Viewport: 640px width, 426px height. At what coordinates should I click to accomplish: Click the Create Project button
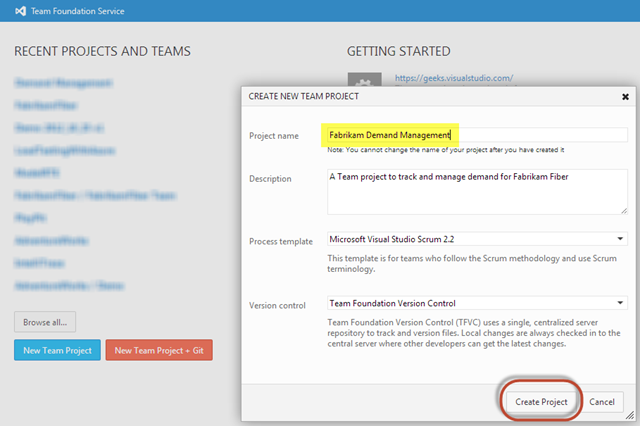541,402
